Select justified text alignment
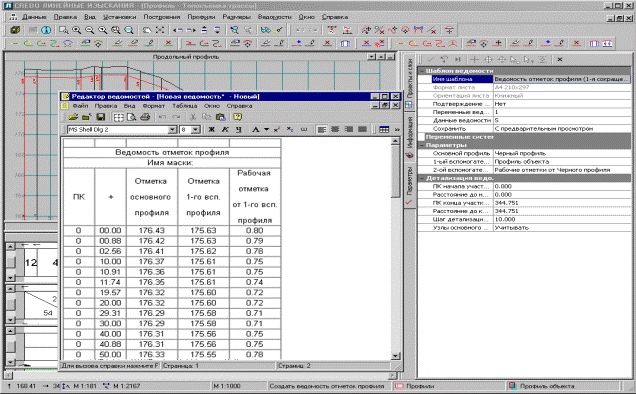 click(x=362, y=129)
